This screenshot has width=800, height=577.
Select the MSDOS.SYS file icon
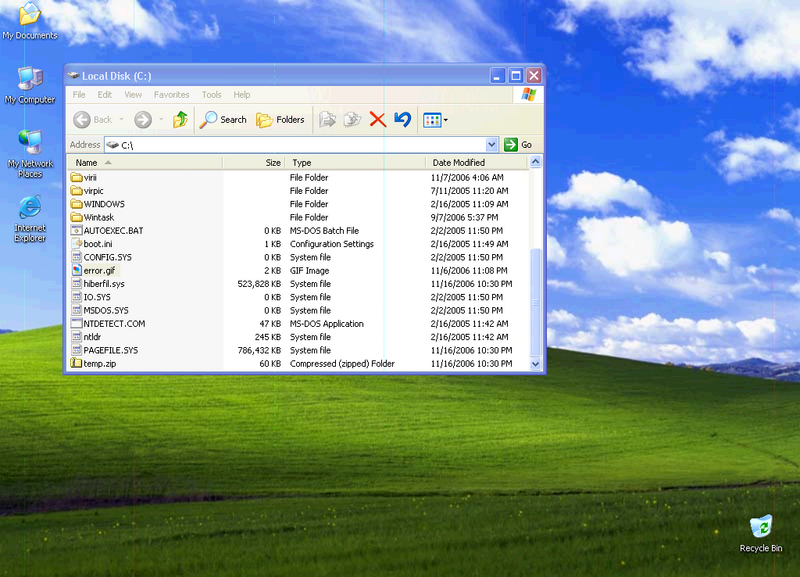pyautogui.click(x=77, y=310)
